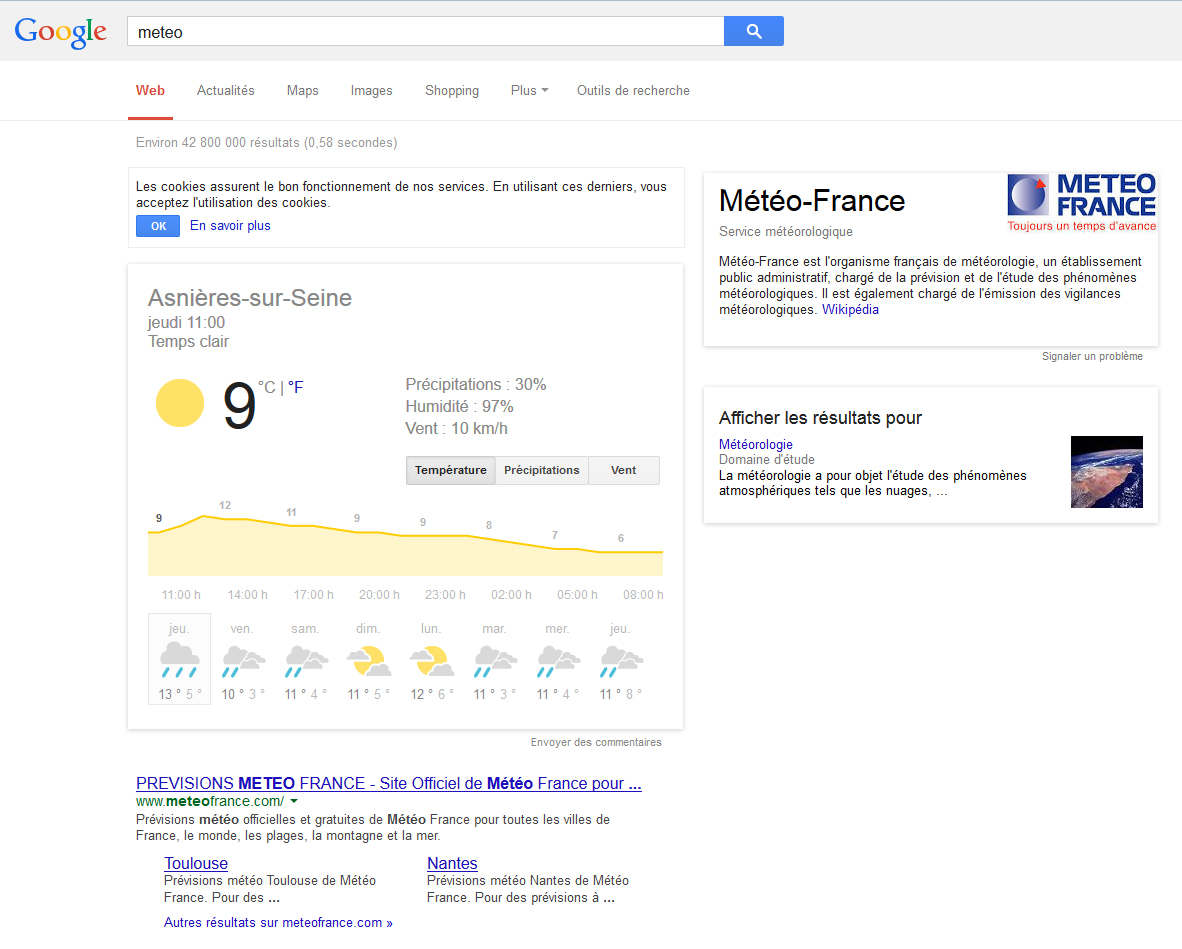
Task: Open Autres résultats sur meteofrance.com link
Action: pos(278,923)
